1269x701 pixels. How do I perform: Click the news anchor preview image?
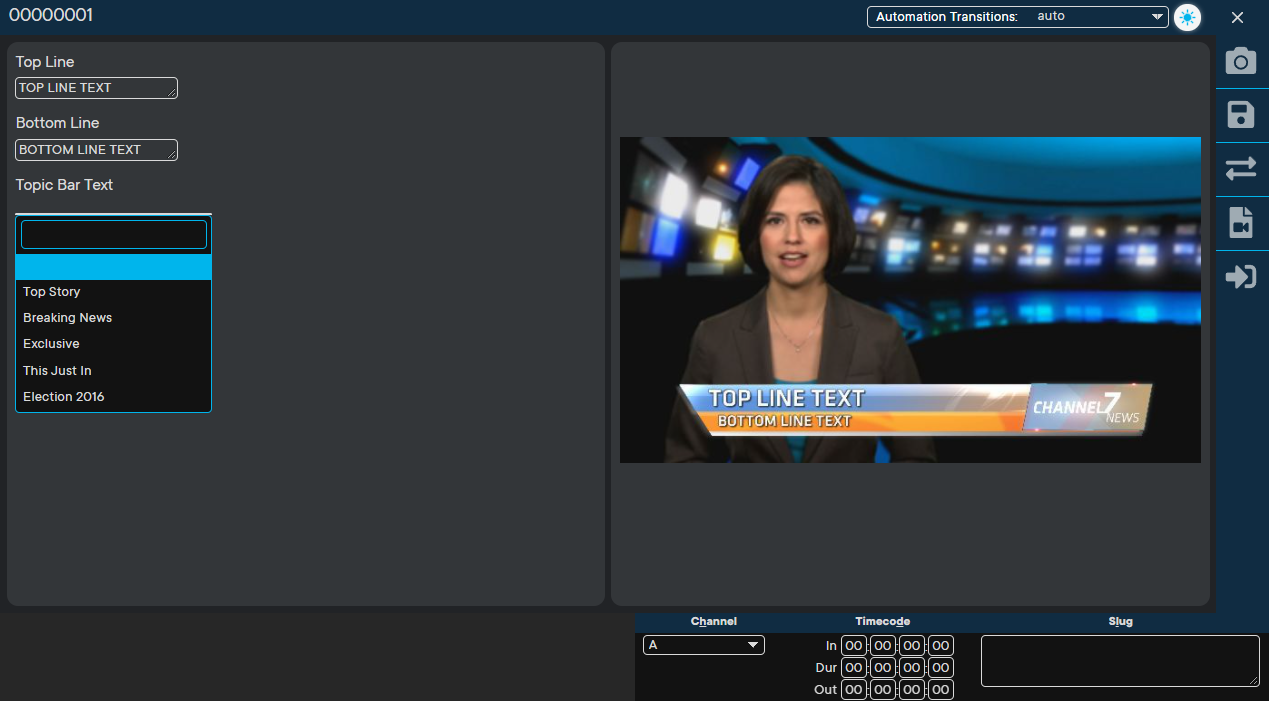click(909, 299)
